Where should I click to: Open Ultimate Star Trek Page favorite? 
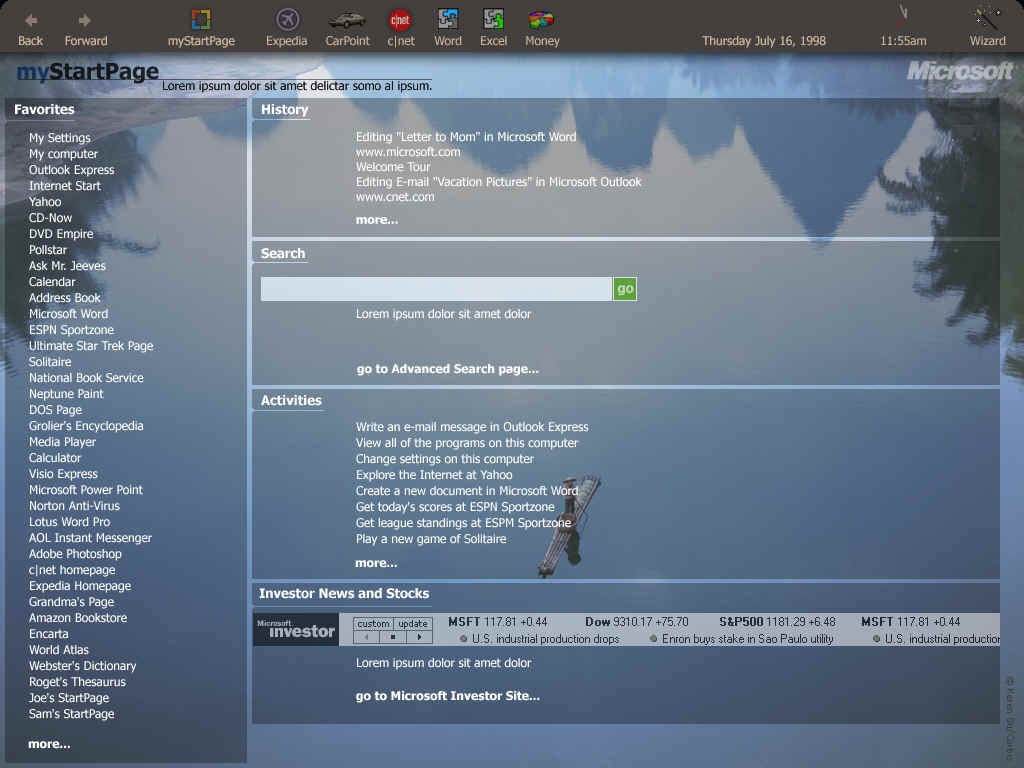coord(91,346)
